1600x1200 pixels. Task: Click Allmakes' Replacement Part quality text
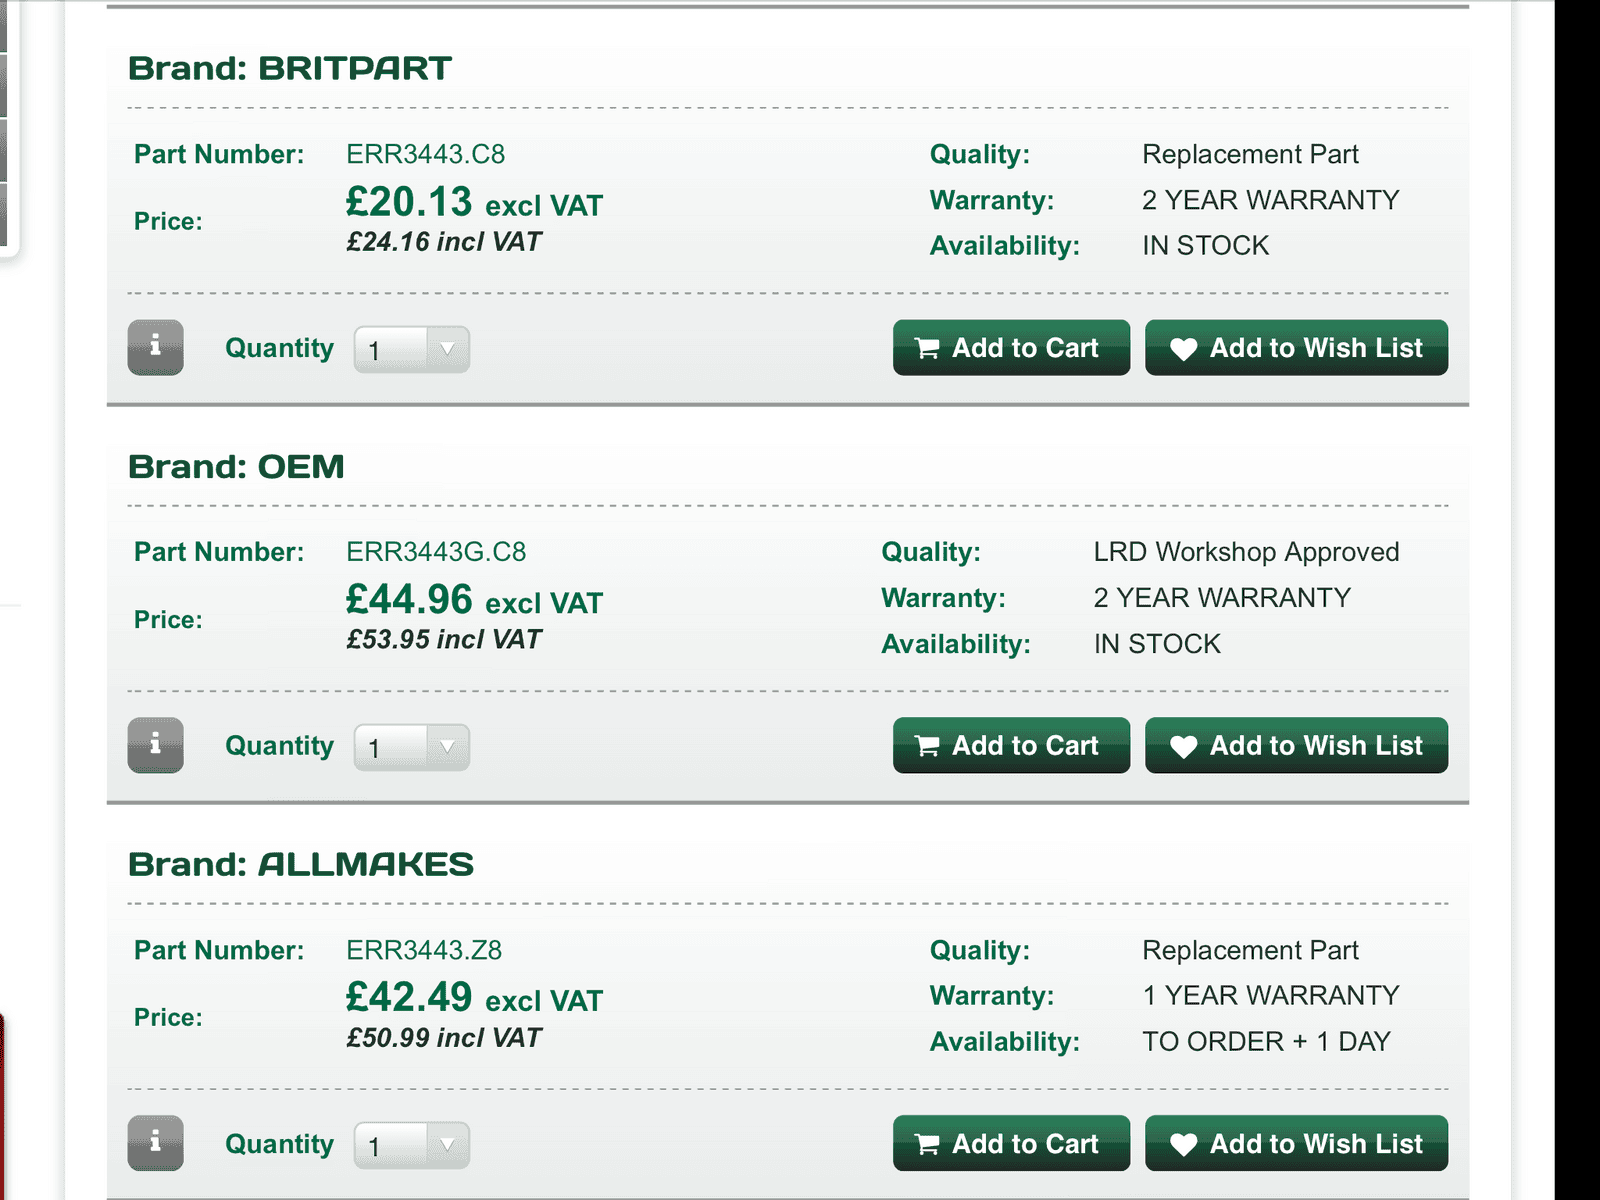[1250, 950]
